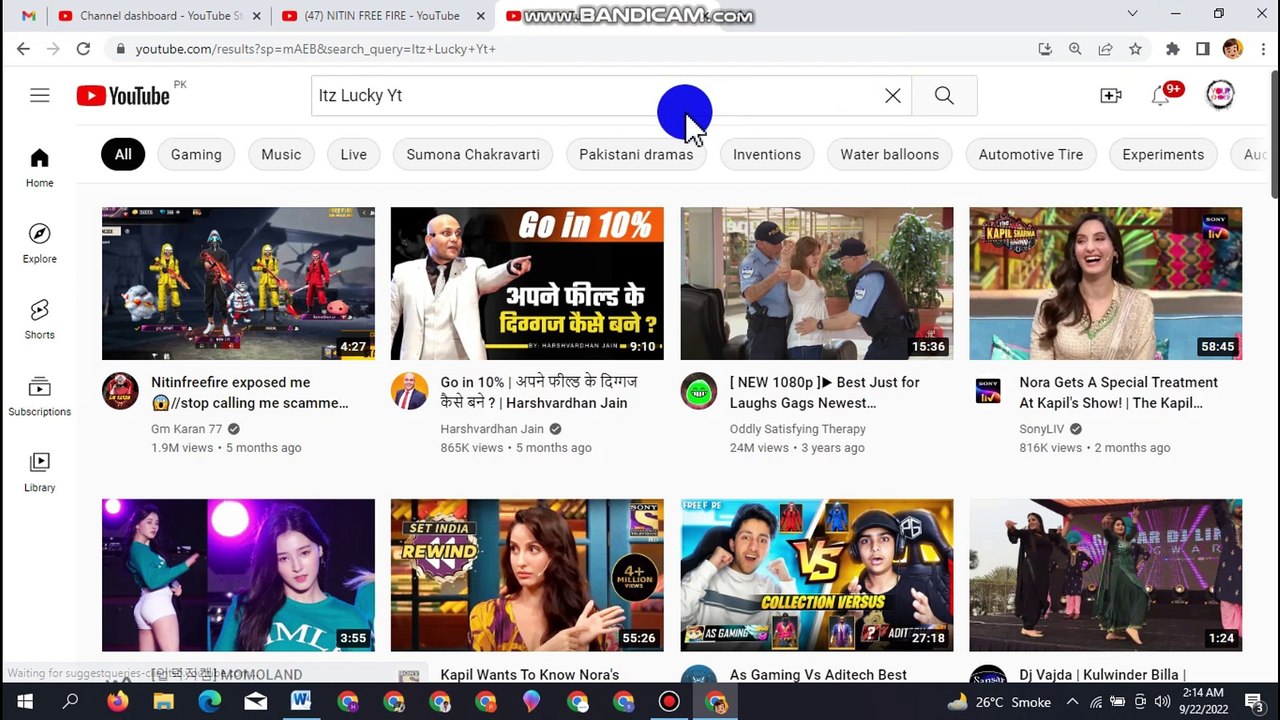The image size is (1280, 720).
Task: Select the Live filter chip
Action: [353, 154]
